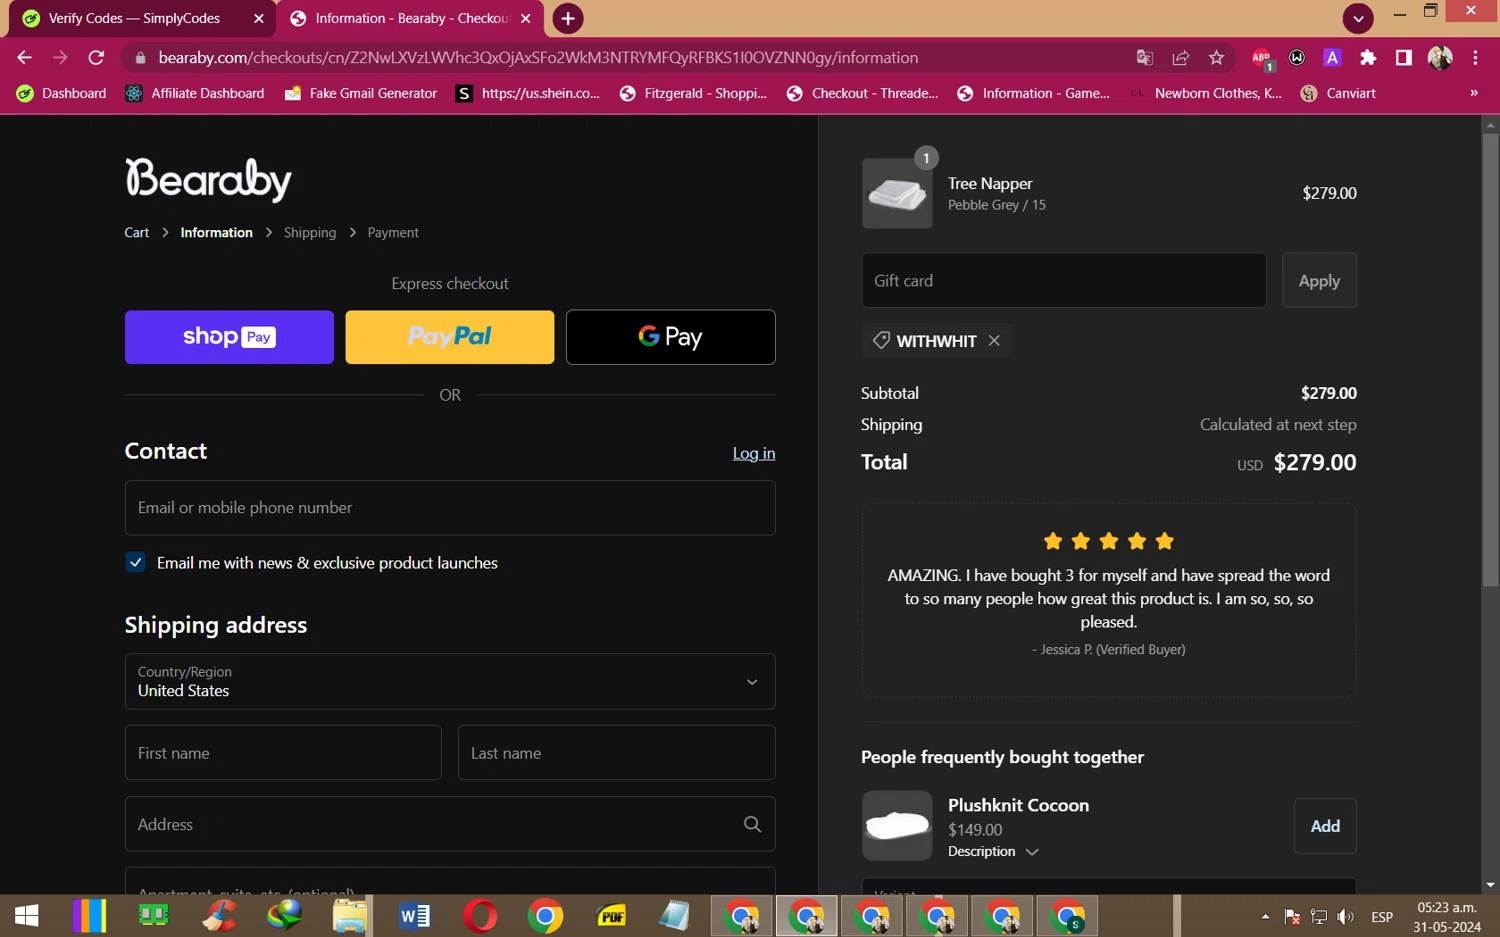The width and height of the screenshot is (1500, 937).
Task: Share this page using the share icon
Action: point(1181,58)
